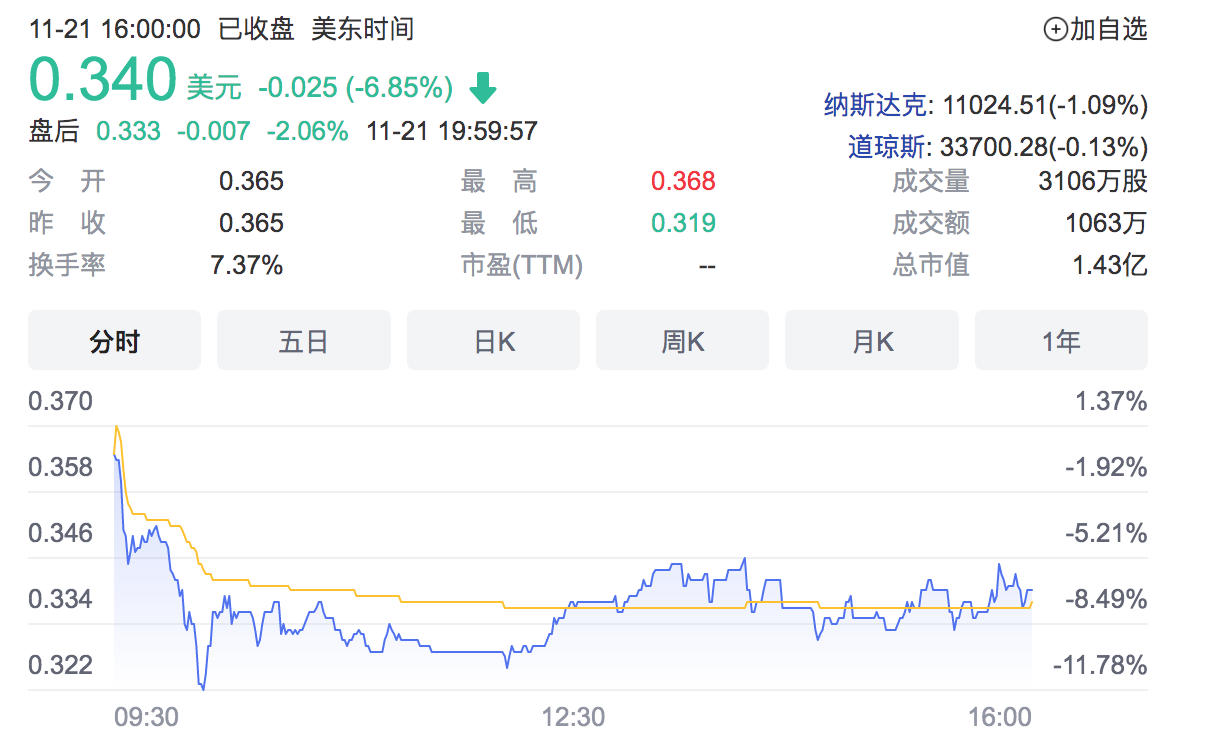Click the 0.346 price axis label
The height and width of the screenshot is (752, 1218).
point(60,533)
